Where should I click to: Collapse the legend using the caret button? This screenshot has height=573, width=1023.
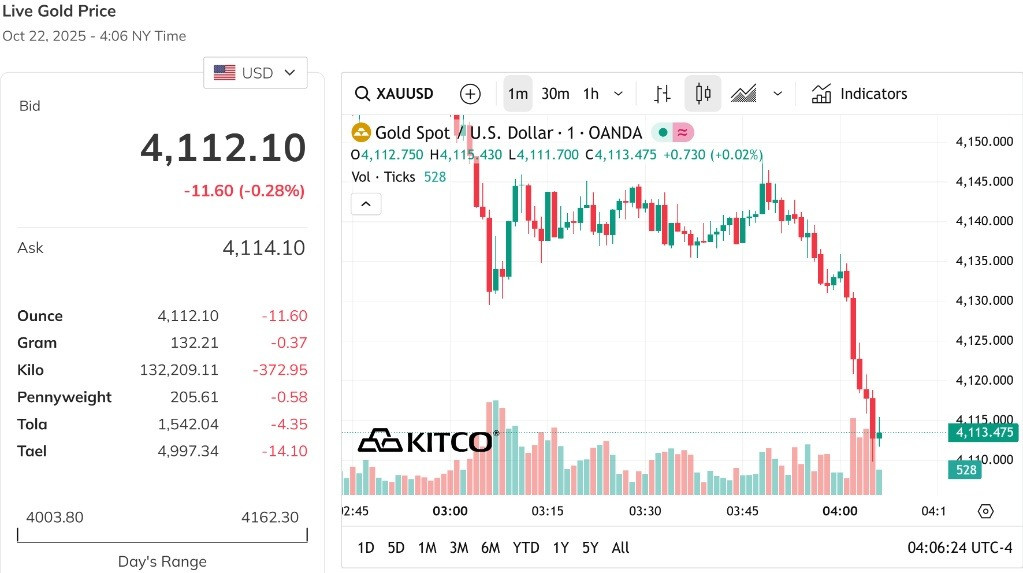[x=366, y=204]
